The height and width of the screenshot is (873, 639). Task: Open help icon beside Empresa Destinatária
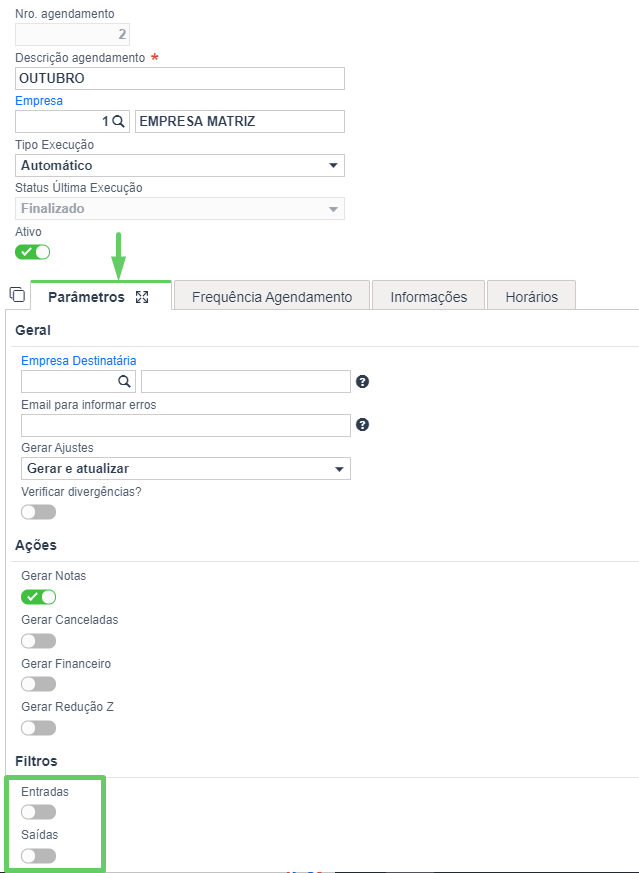362,382
